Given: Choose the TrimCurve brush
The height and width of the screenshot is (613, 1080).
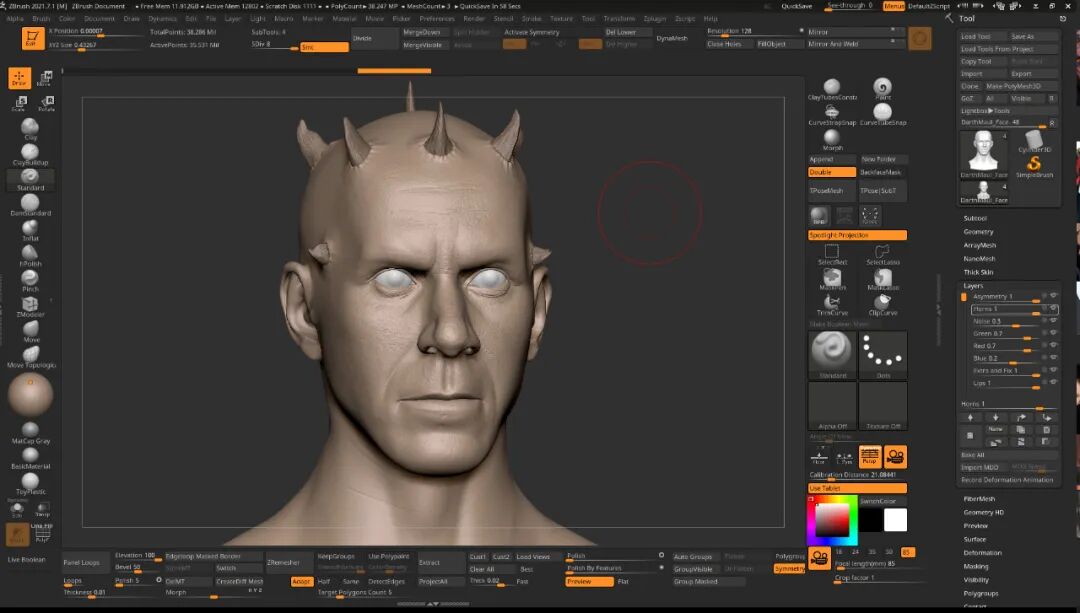Looking at the screenshot, I should tap(832, 305).
